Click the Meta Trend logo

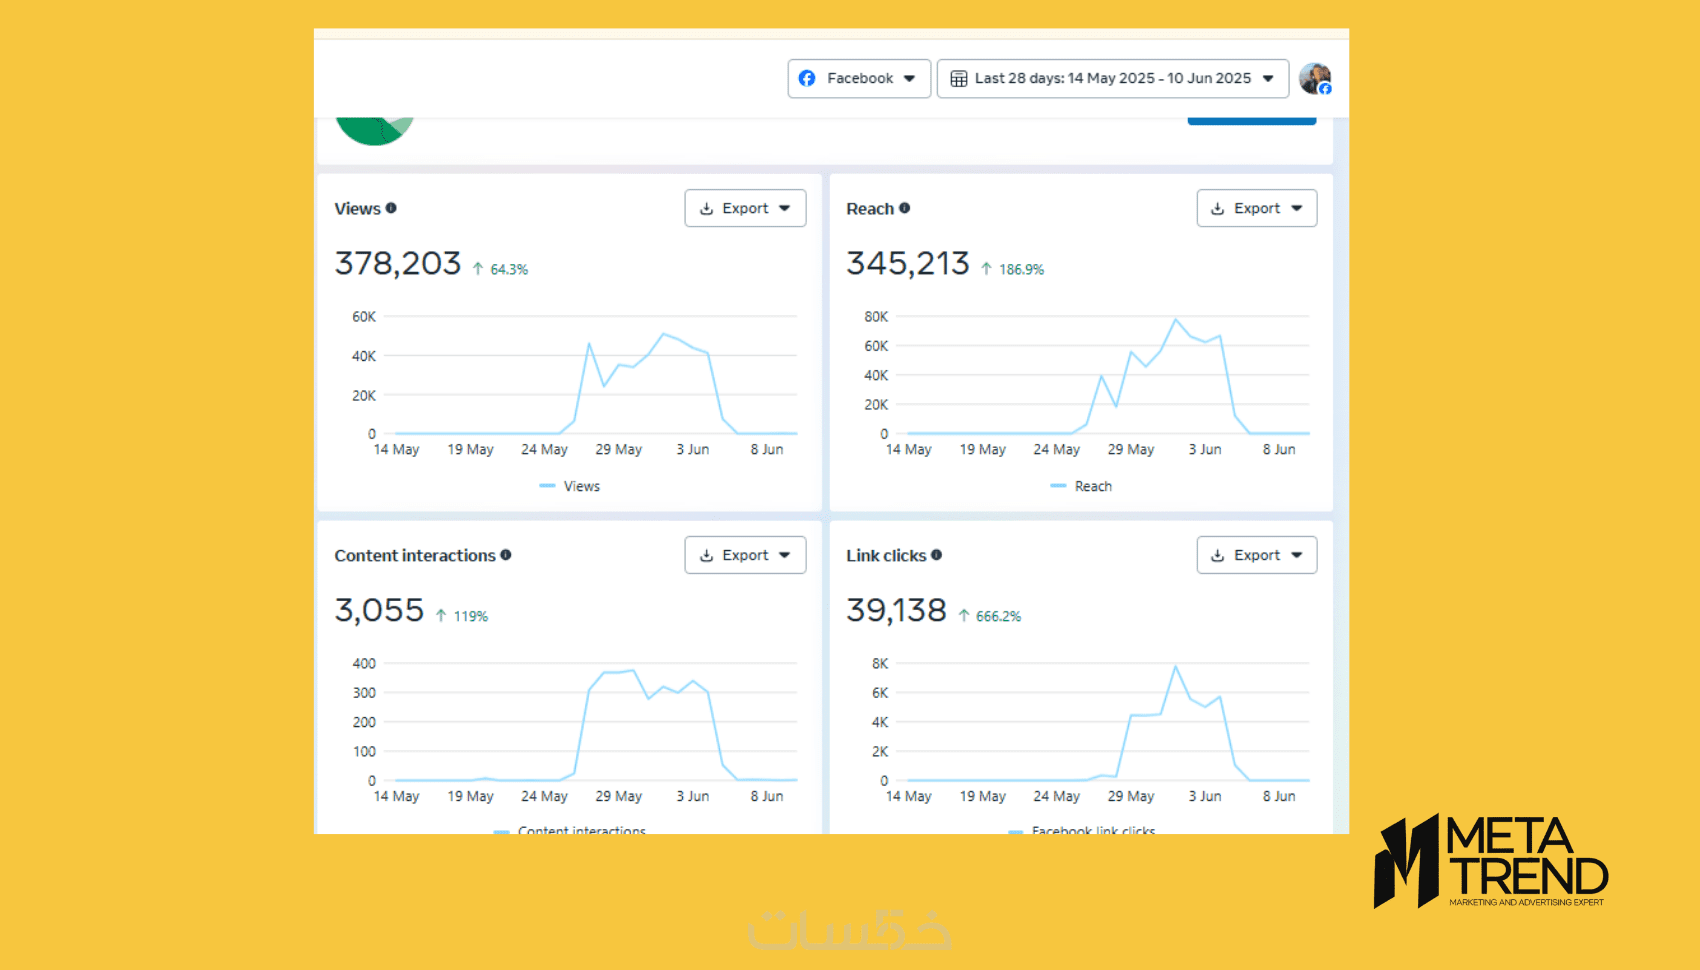point(1490,861)
